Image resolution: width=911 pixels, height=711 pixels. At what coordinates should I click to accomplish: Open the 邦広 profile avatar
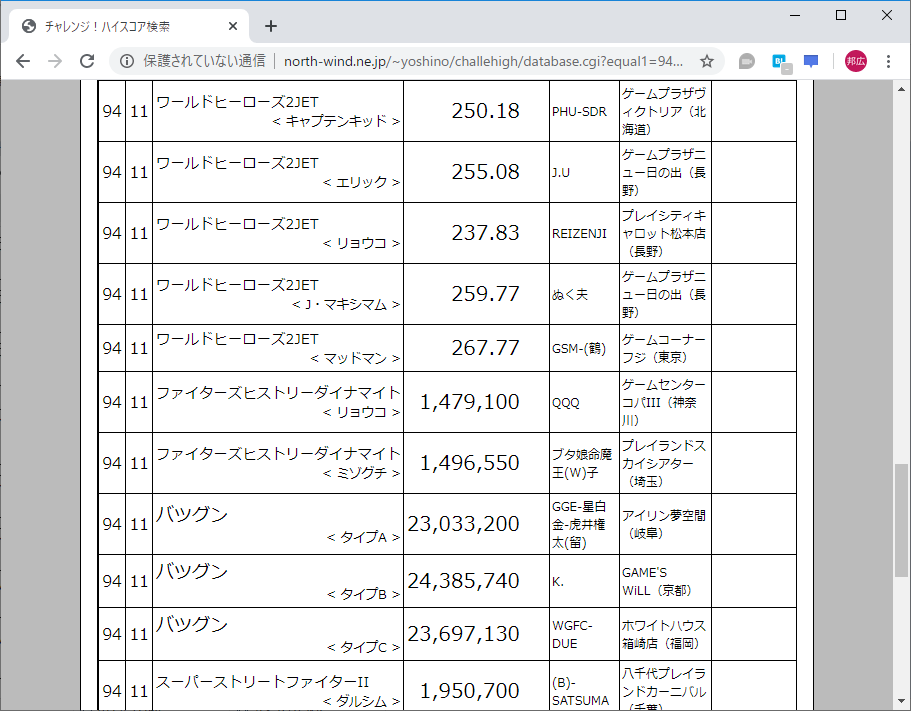pyautogui.click(x=855, y=60)
